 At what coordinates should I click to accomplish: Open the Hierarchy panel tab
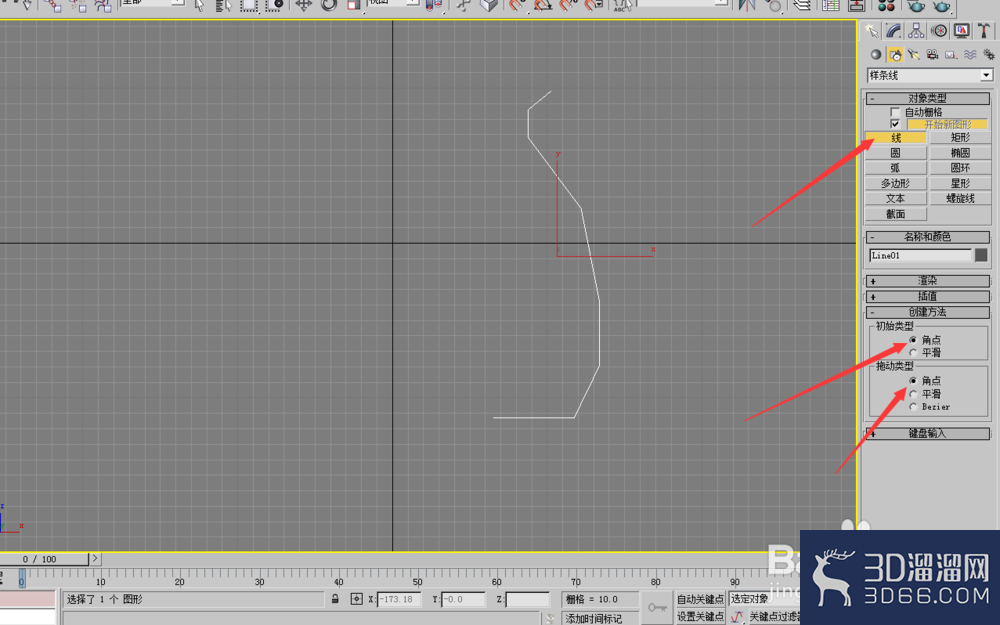pyautogui.click(x=916, y=31)
